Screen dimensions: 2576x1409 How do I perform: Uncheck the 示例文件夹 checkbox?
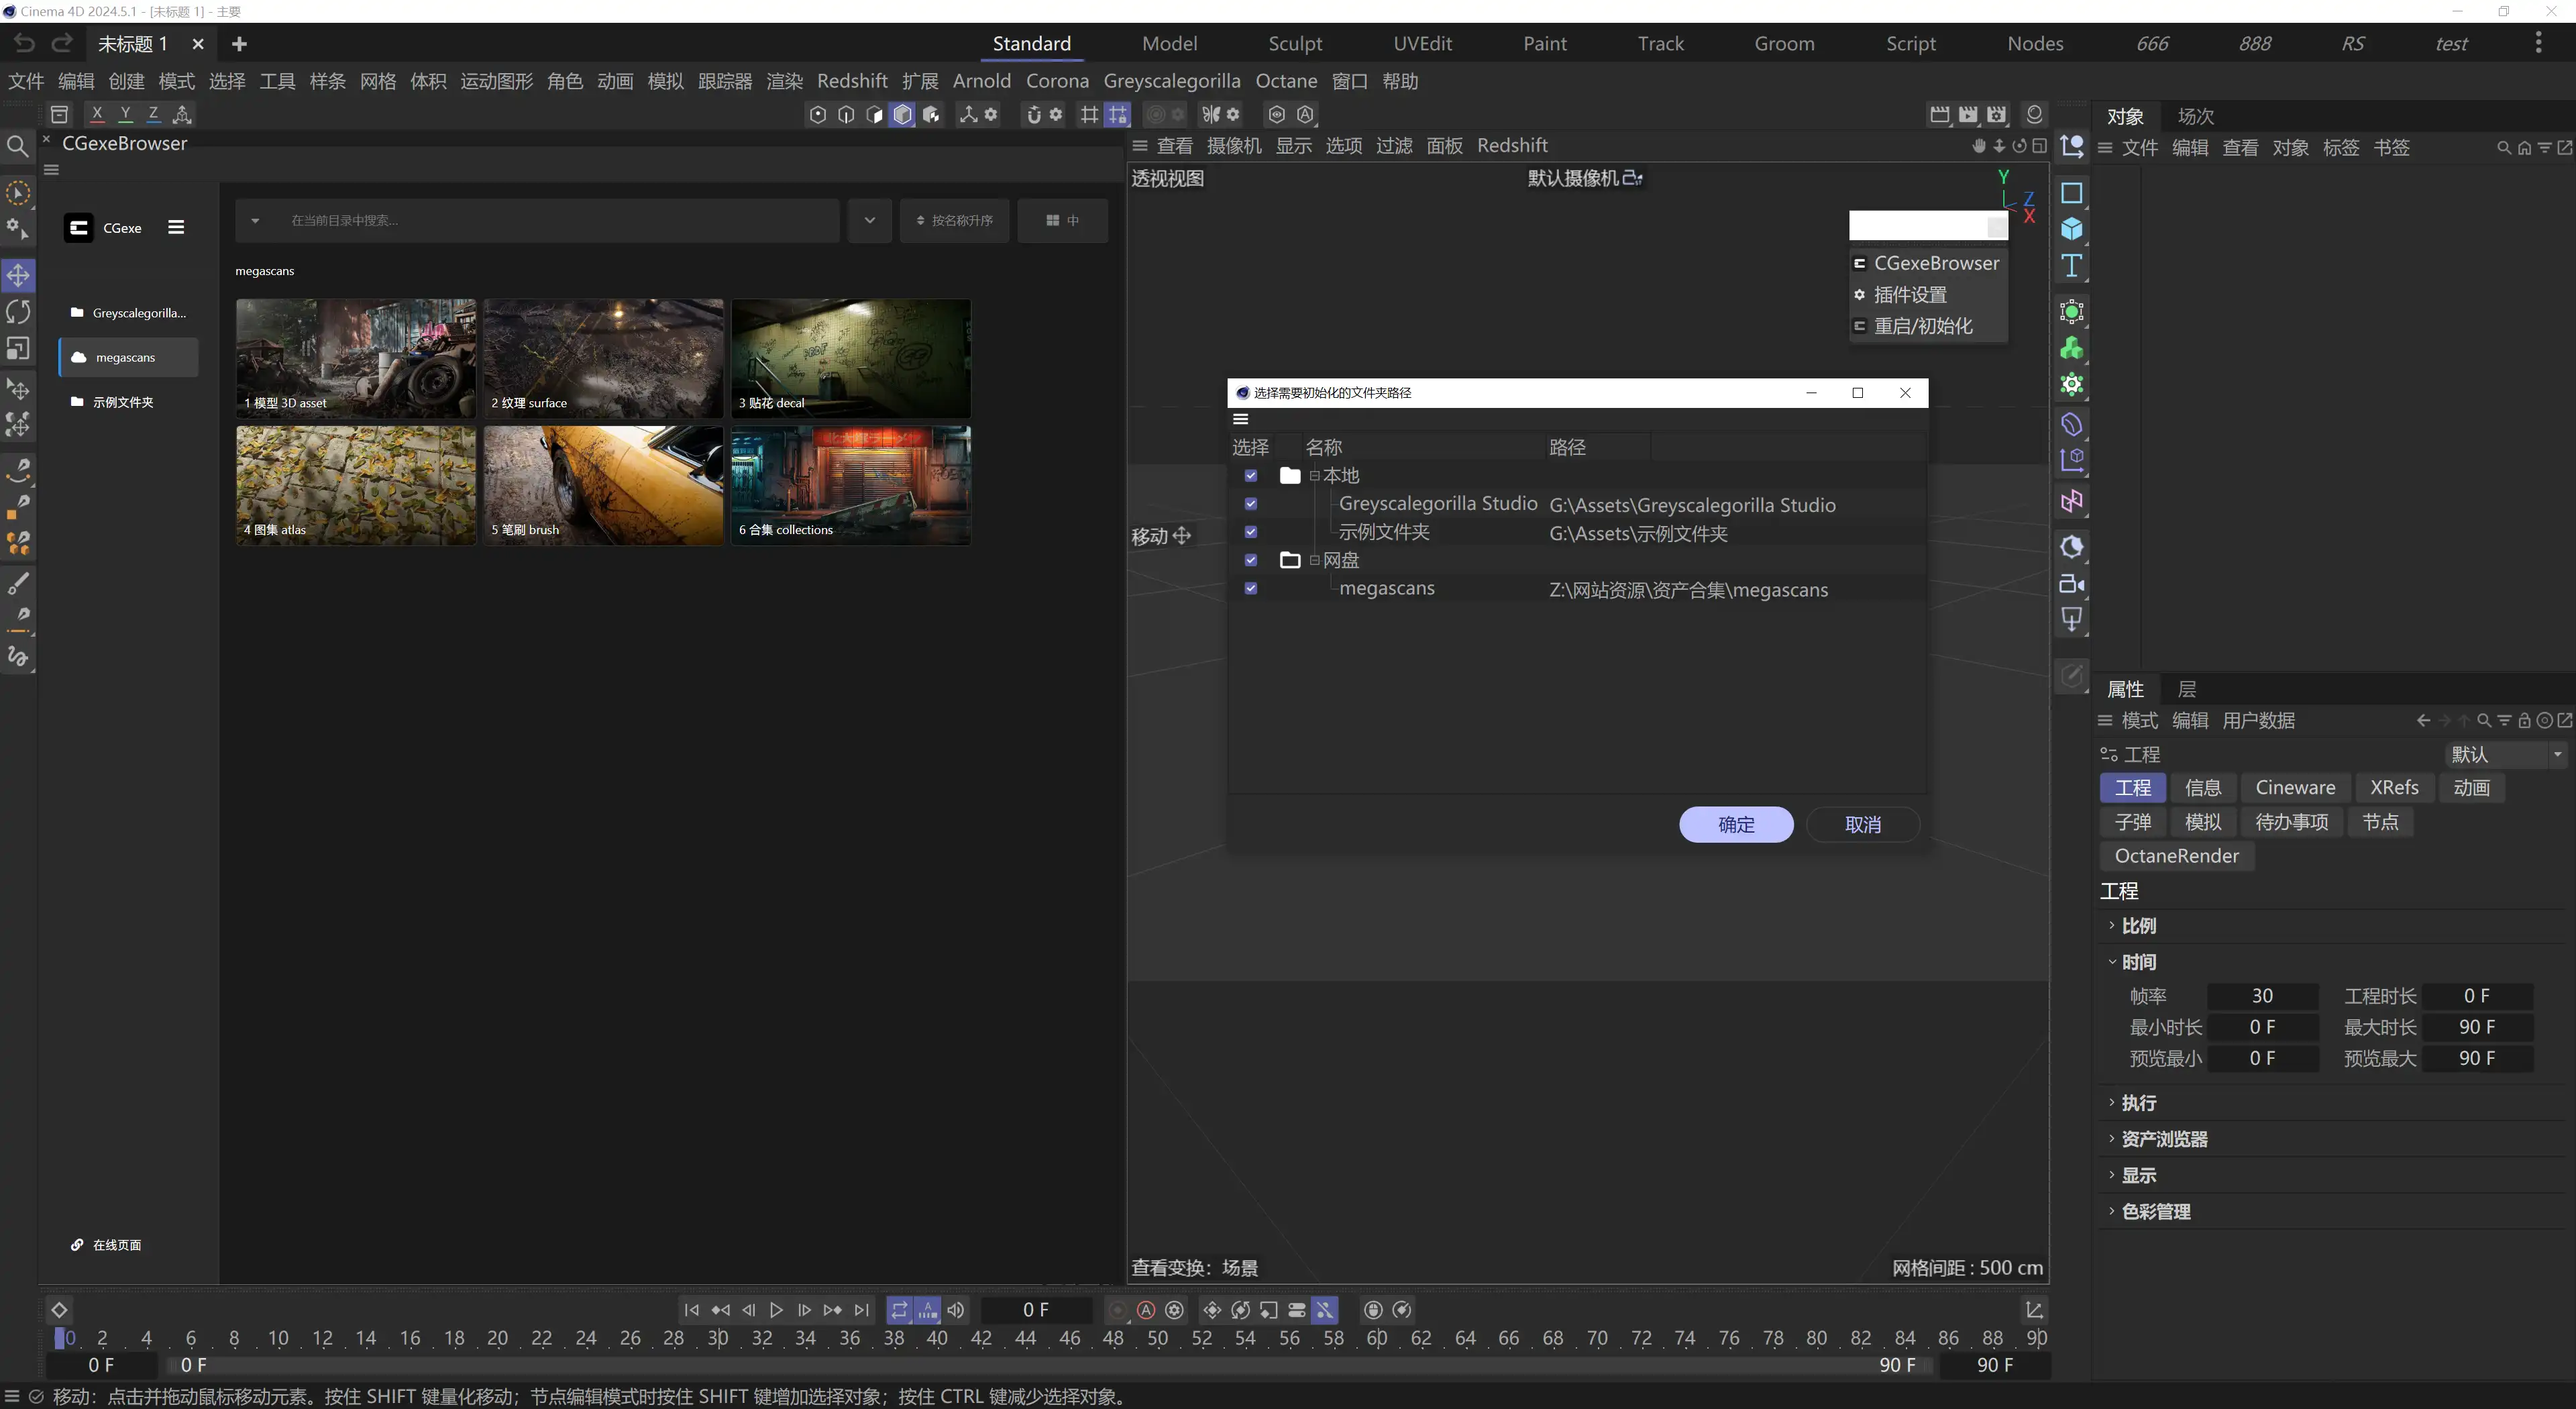click(1250, 531)
